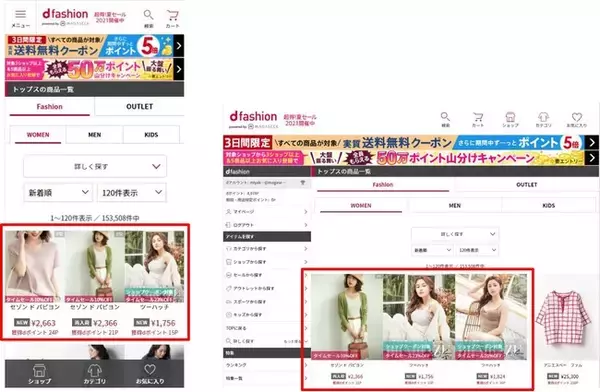Open マイページ in the tablet sidebar

(267, 212)
